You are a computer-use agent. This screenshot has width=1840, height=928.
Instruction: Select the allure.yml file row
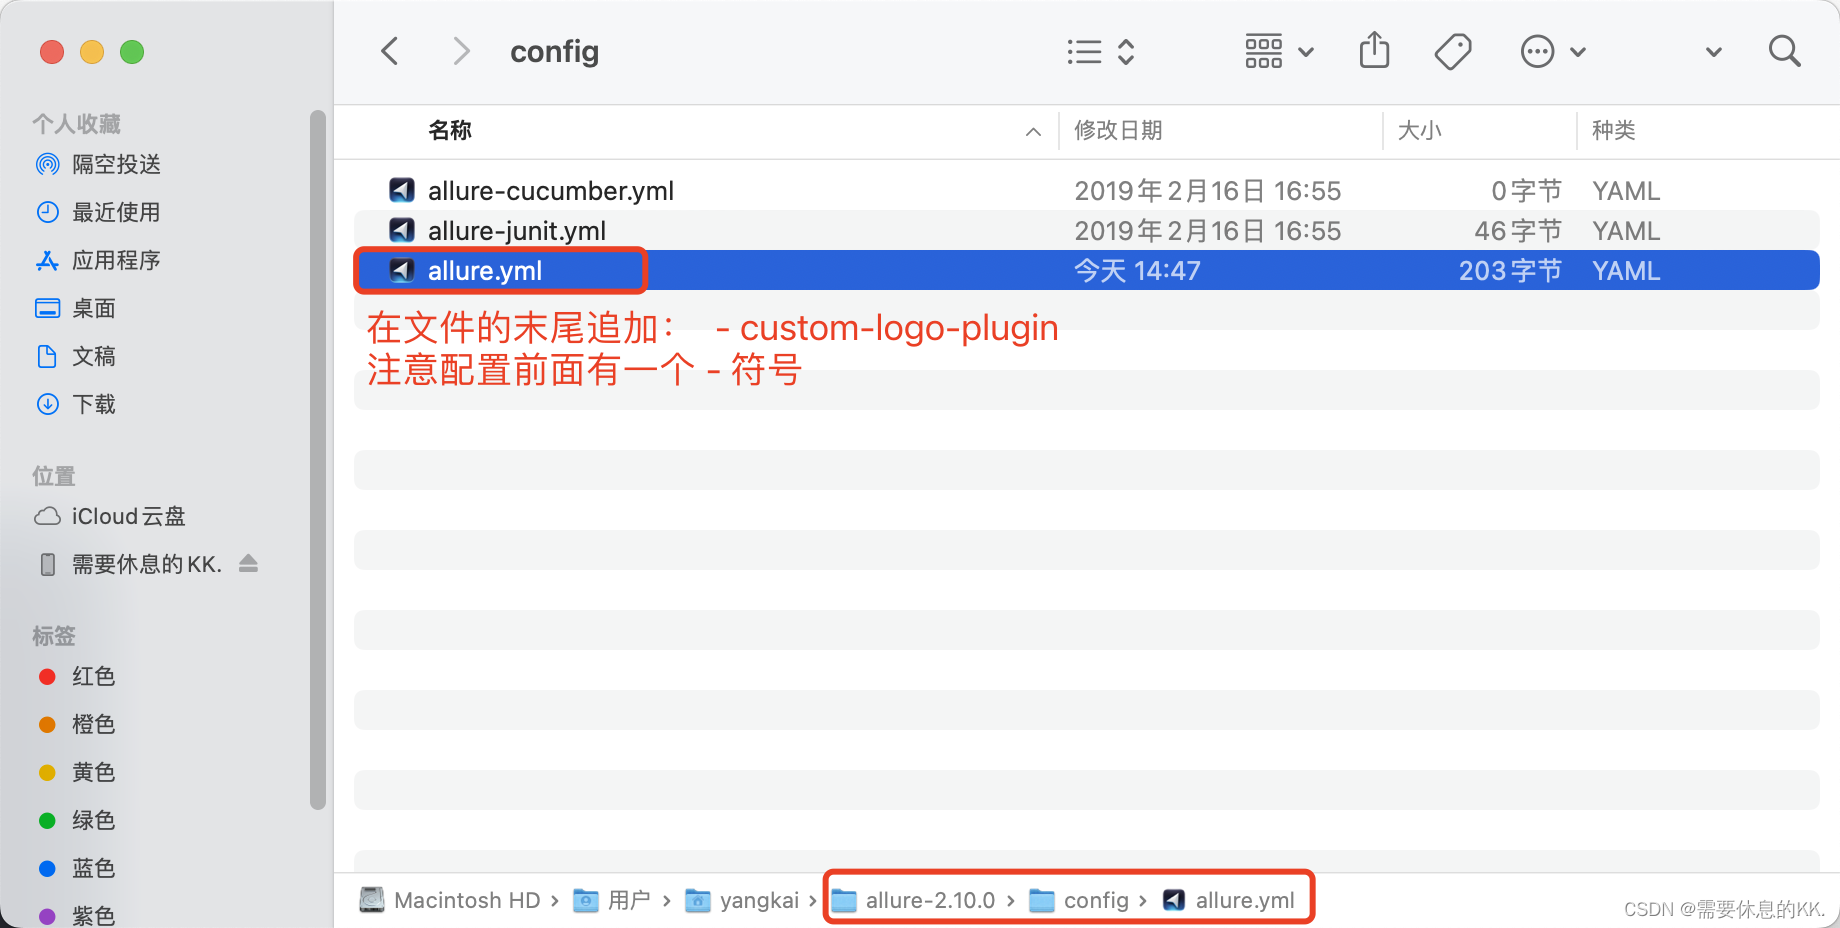pyautogui.click(x=1087, y=270)
